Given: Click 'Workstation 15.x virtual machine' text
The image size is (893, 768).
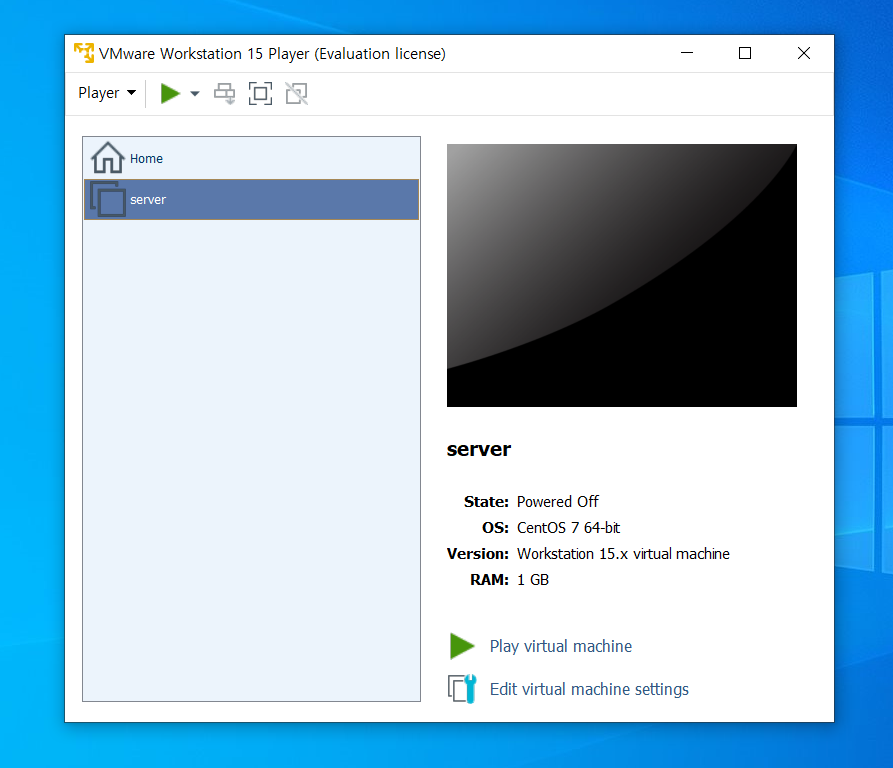Looking at the screenshot, I should 623,554.
